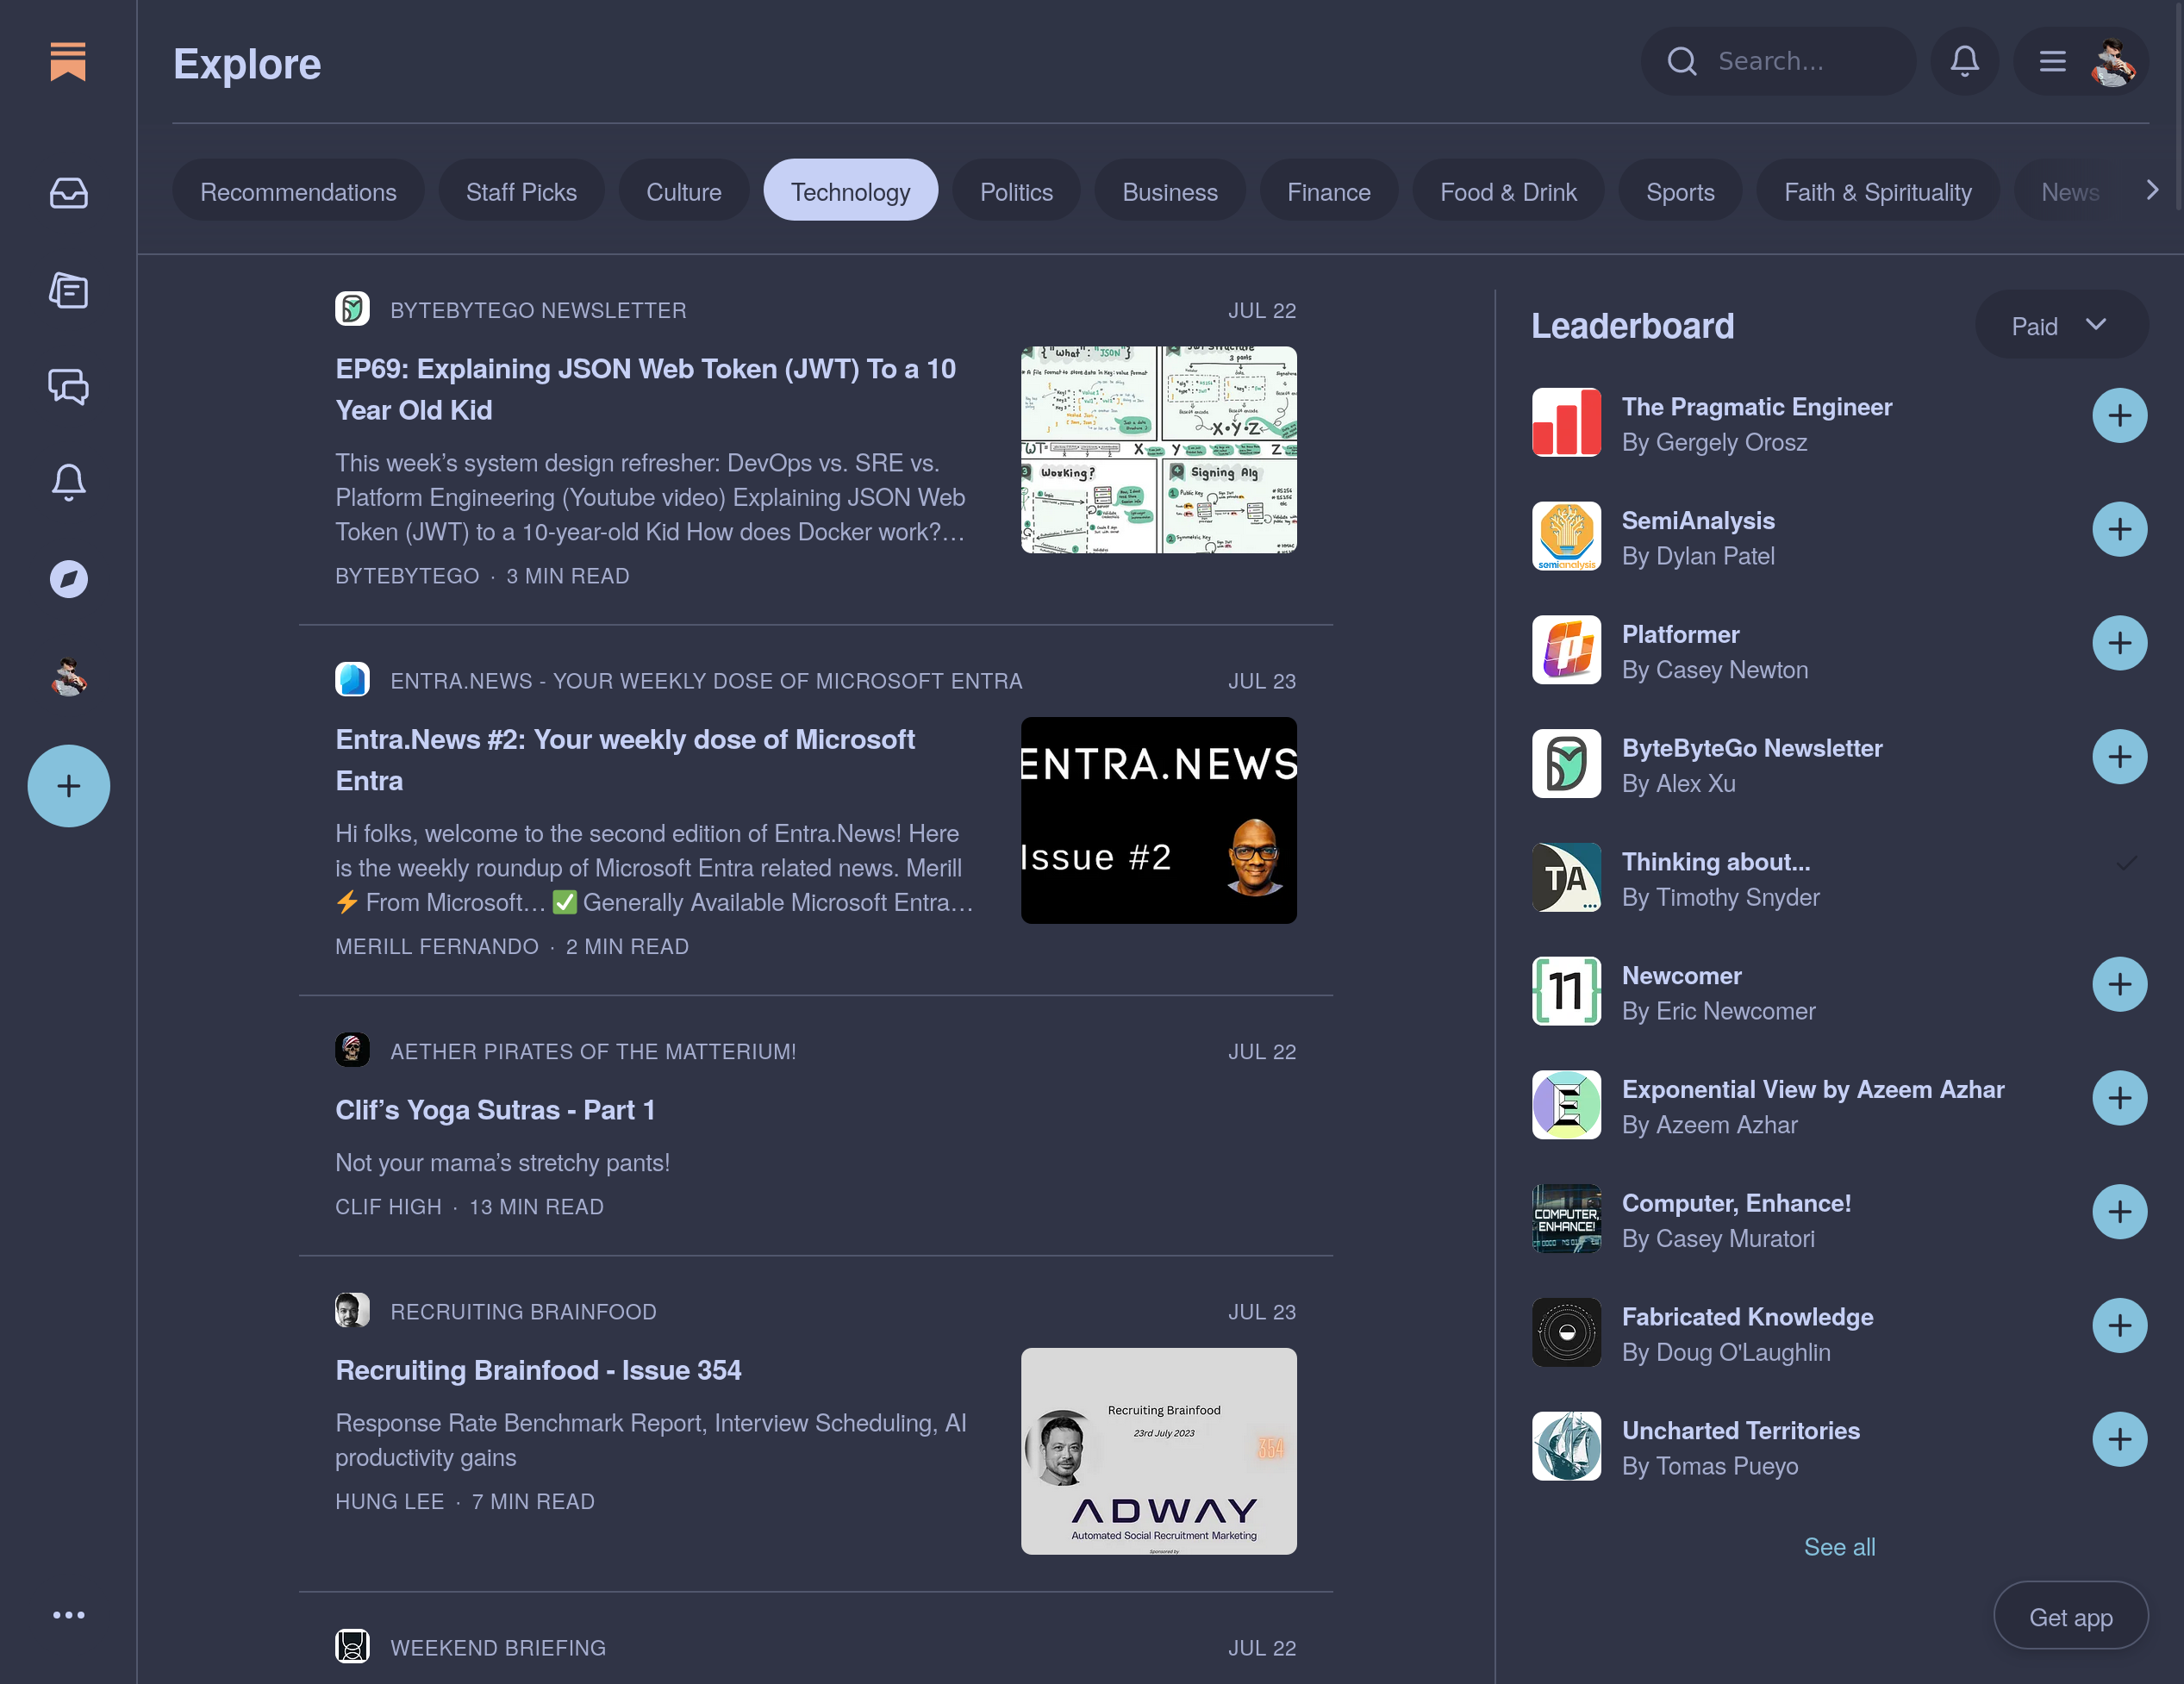Open Recruiting Brainfood - Issue 354 post
The image size is (2184, 1684).
pos(538,1370)
